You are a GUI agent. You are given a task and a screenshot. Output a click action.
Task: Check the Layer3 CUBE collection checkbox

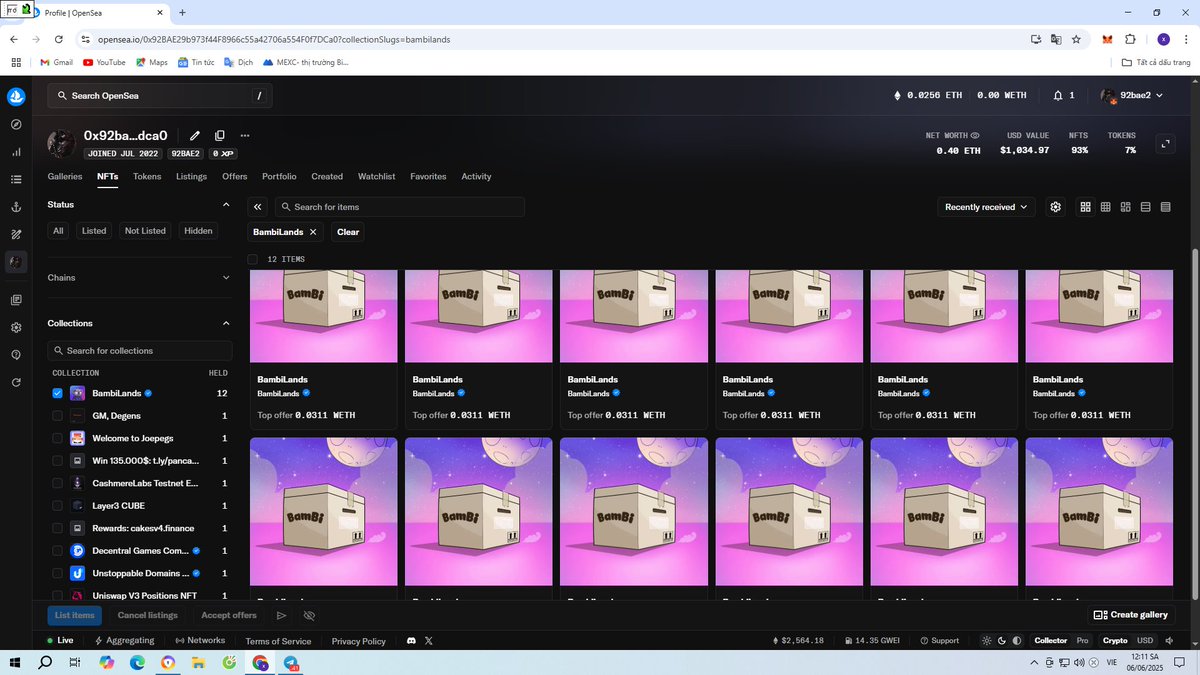[57, 506]
